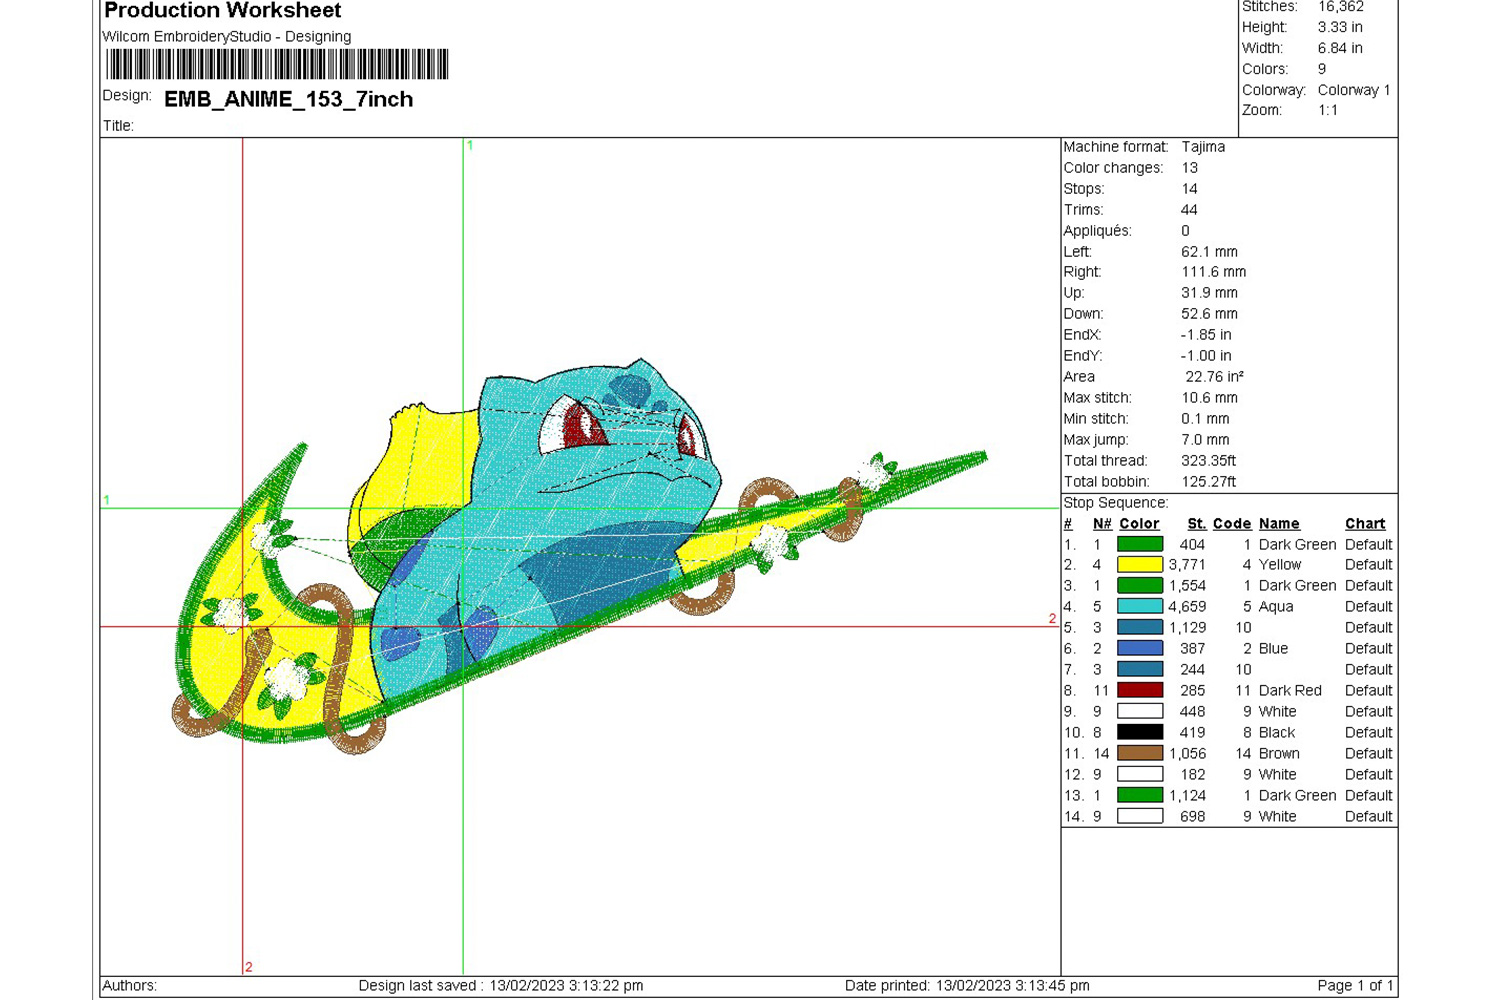
Task: Click the 'Page 1 of 1' footer text
Action: point(1354,986)
